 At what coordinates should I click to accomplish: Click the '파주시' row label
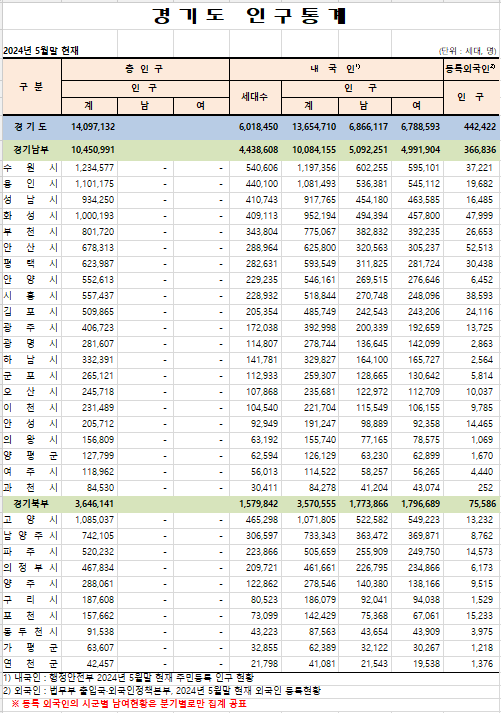30,552
